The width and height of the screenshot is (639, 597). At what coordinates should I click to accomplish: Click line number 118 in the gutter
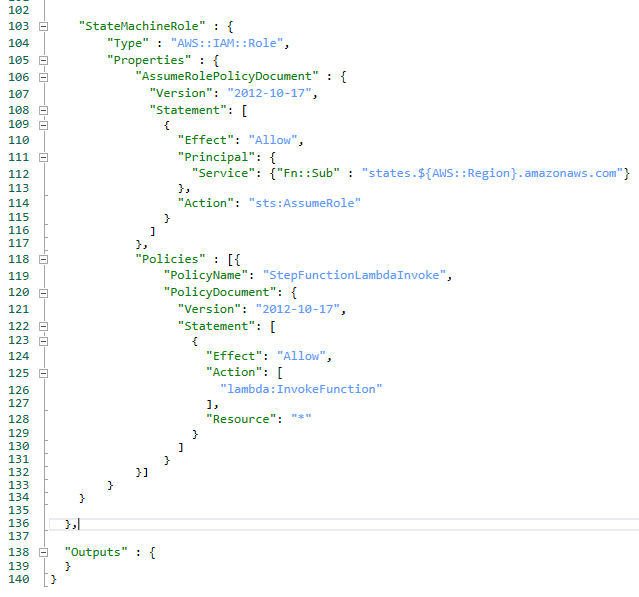(x=19, y=259)
